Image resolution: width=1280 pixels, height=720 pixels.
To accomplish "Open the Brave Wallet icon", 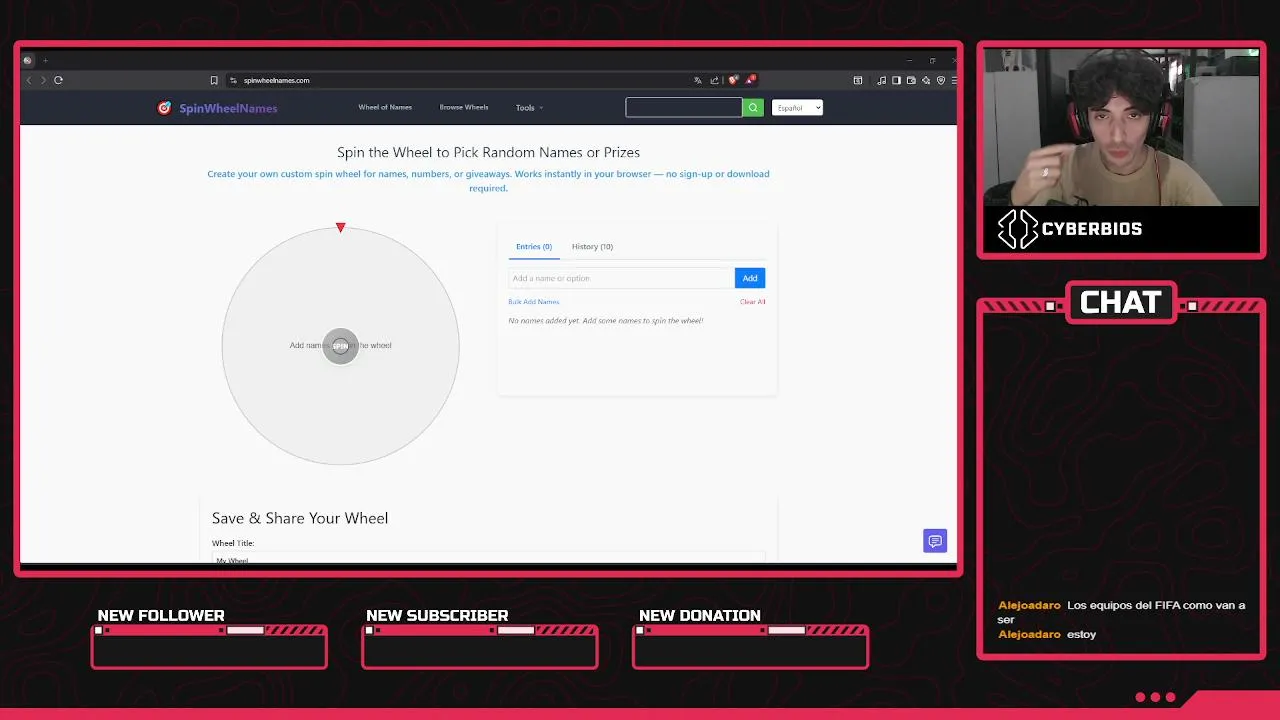I will point(911,80).
